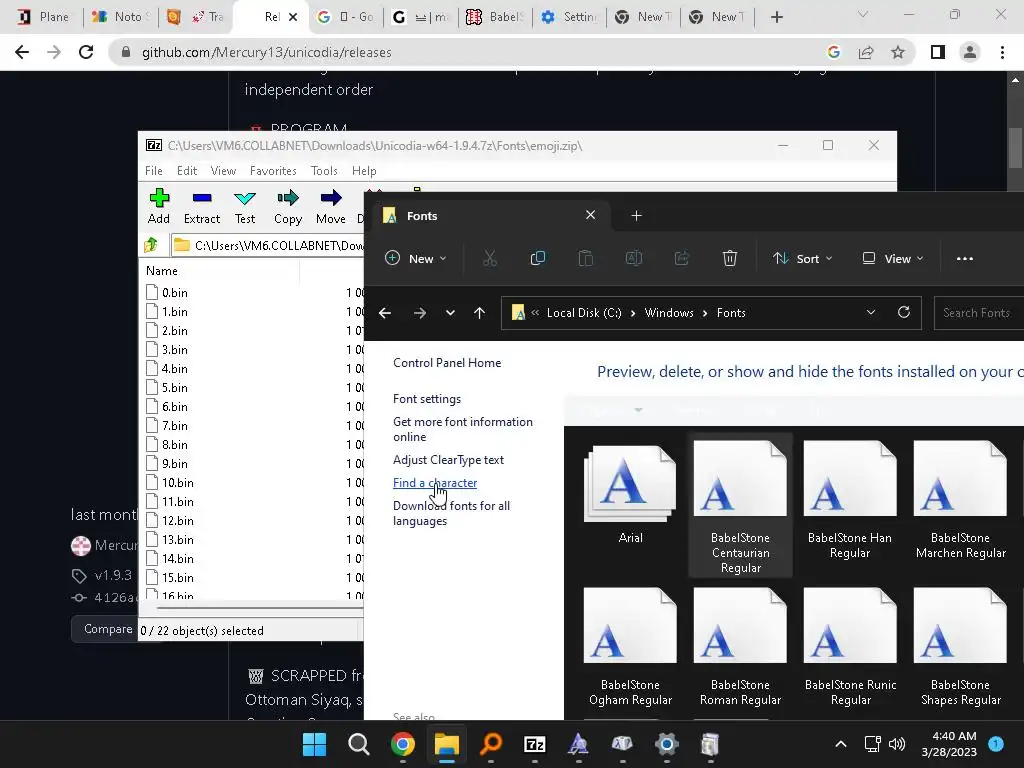The width and height of the screenshot is (1024, 768).
Task: Click the Share icon in Fonts toolbar
Action: [682, 259]
